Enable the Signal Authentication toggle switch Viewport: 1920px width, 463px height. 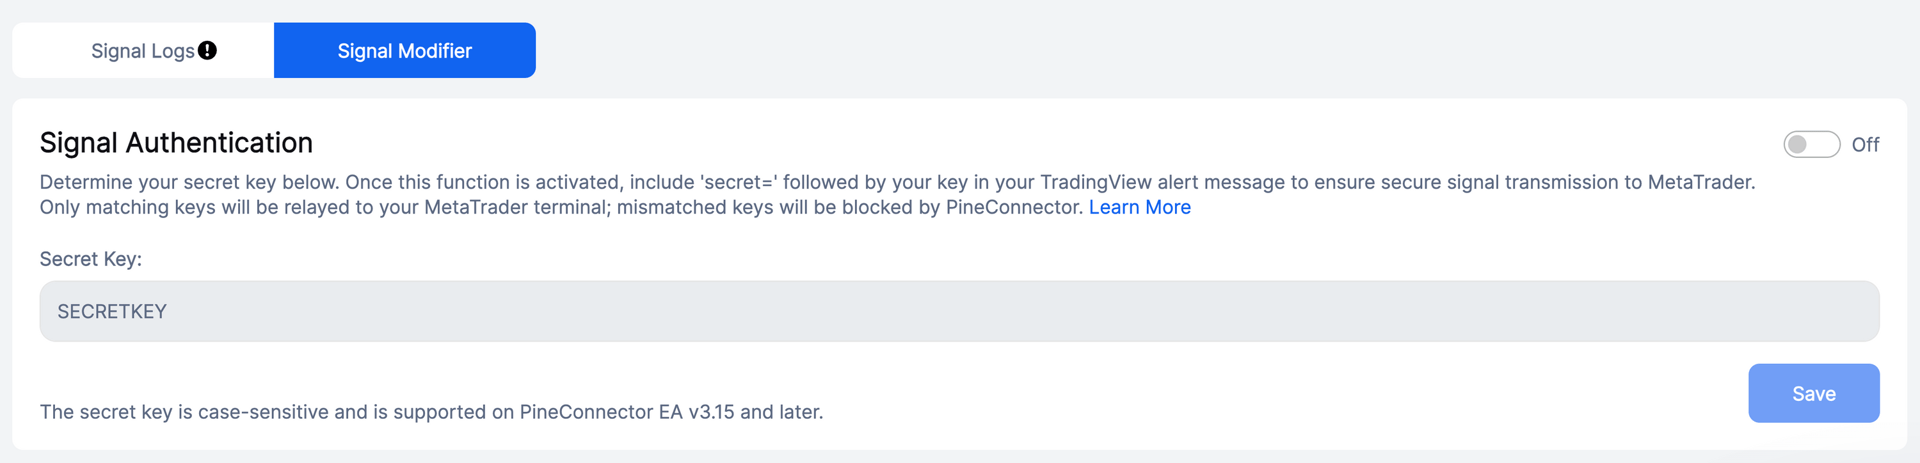1811,145
